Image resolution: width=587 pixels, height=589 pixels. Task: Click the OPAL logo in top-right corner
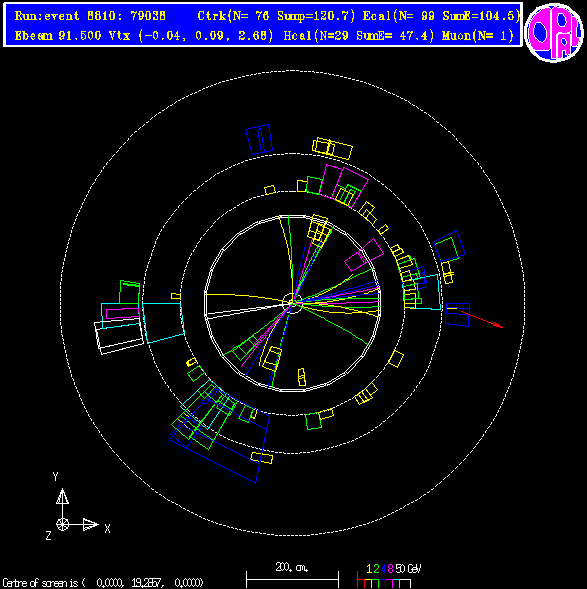click(x=554, y=32)
